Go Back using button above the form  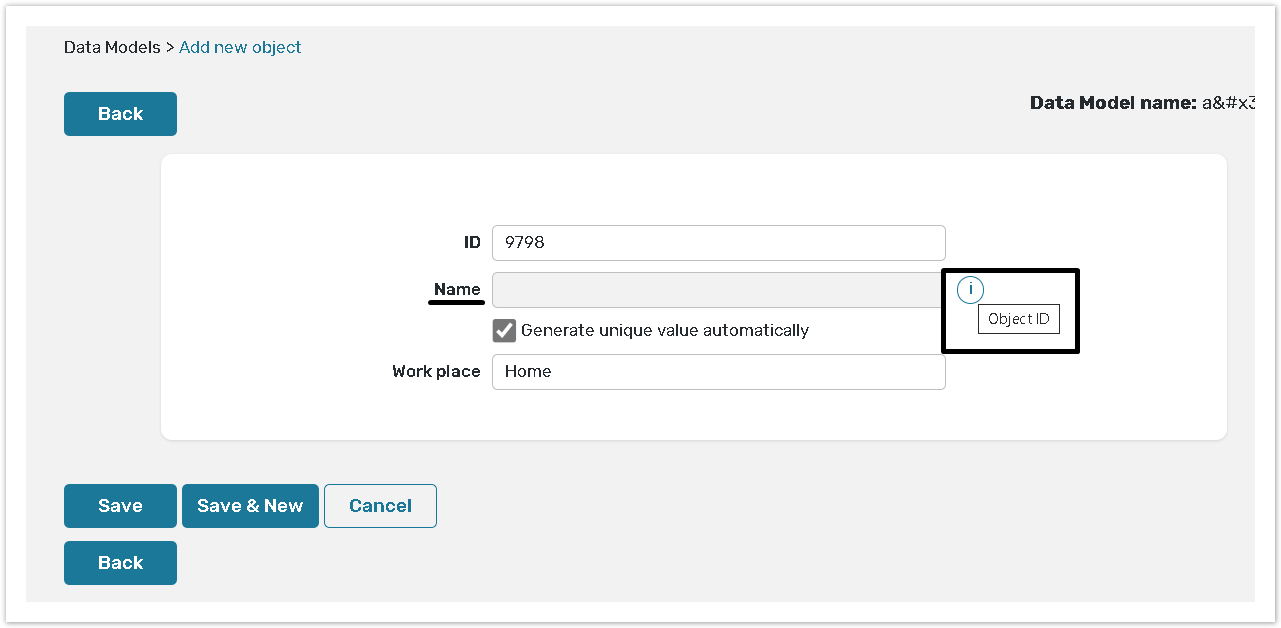pos(120,114)
